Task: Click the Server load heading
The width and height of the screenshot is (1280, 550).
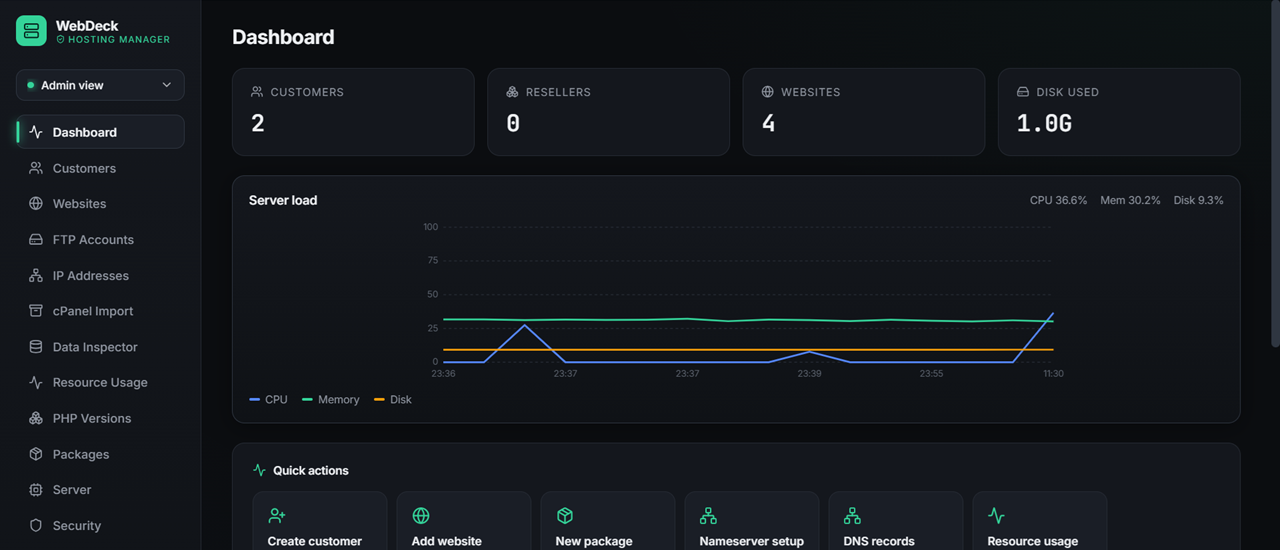Action: (283, 200)
